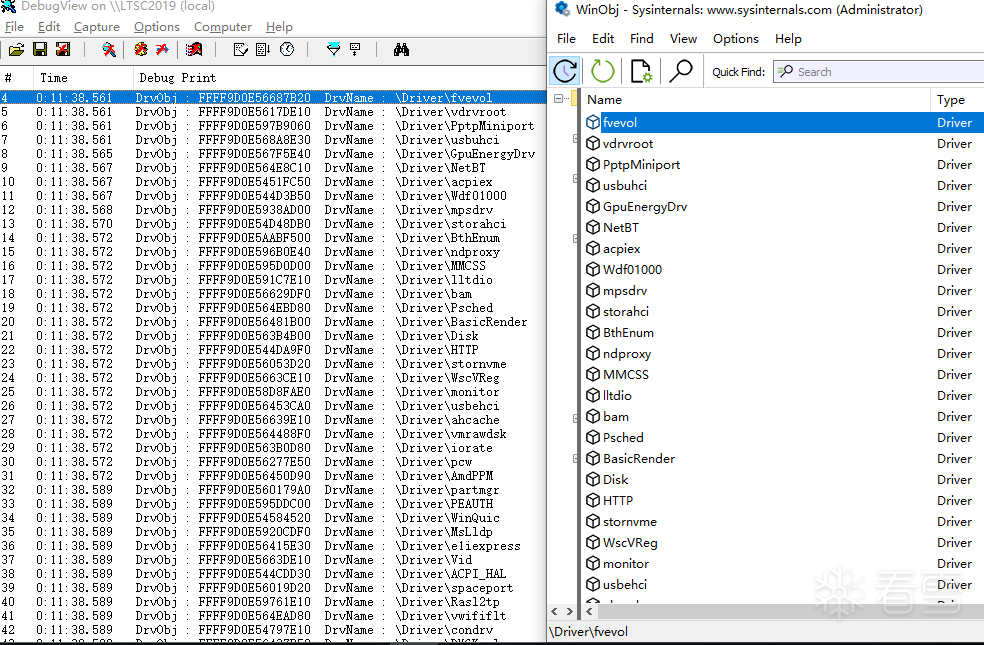This screenshot has width=984, height=645.
Task: Collapse the root tree node in WinObj
Action: tap(559, 99)
